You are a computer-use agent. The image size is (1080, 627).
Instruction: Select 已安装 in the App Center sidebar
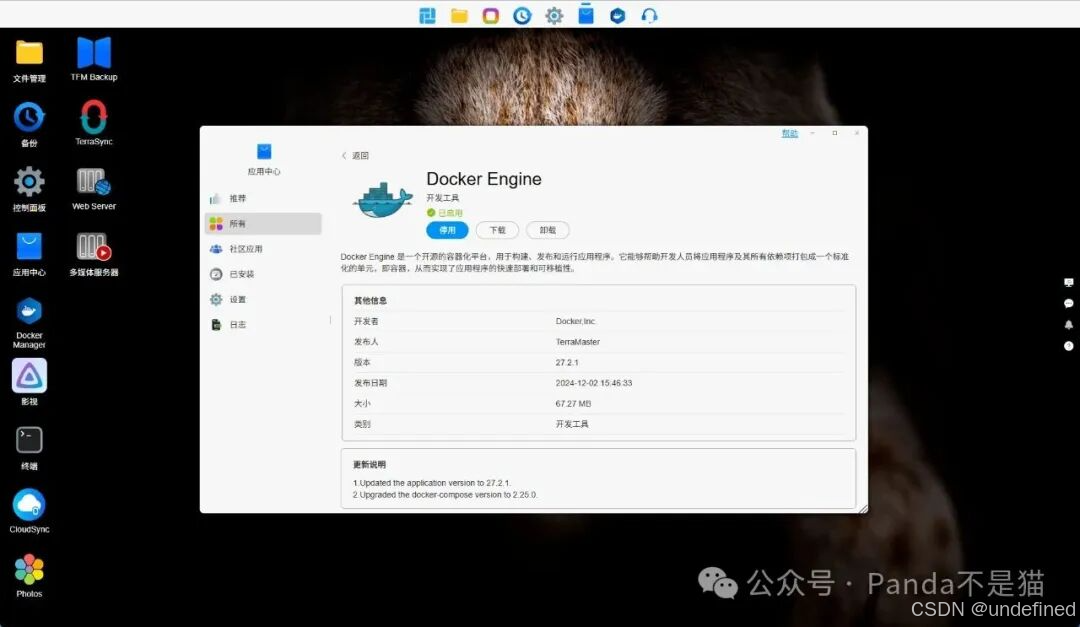coord(263,274)
